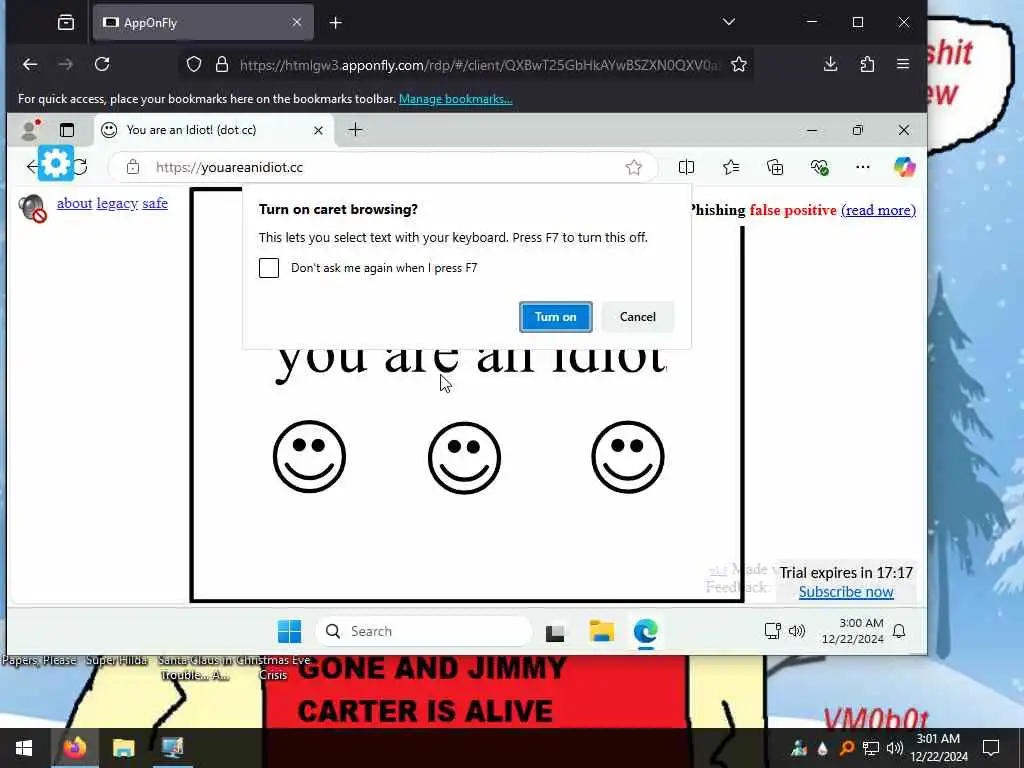Open Microsoft Edge on remote taskbar

(646, 632)
